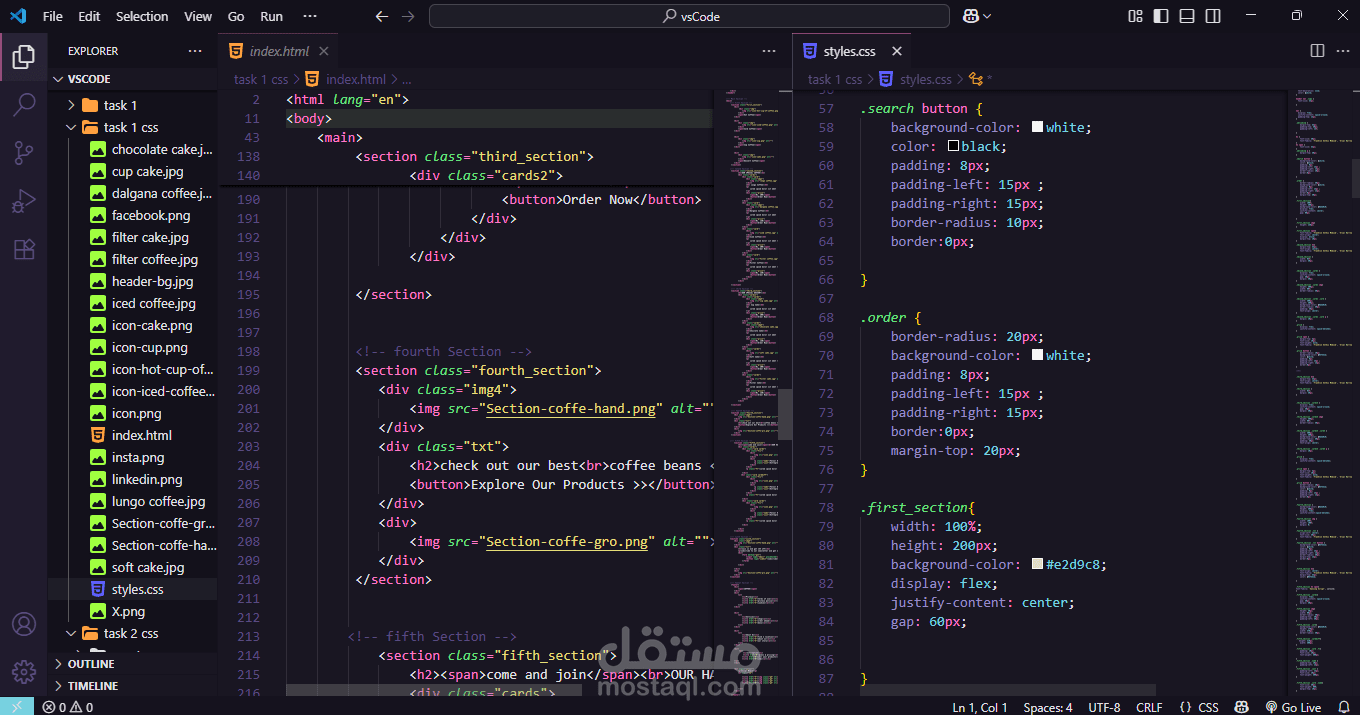Open the Manage gear settings
The width and height of the screenshot is (1360, 715).
[24, 671]
